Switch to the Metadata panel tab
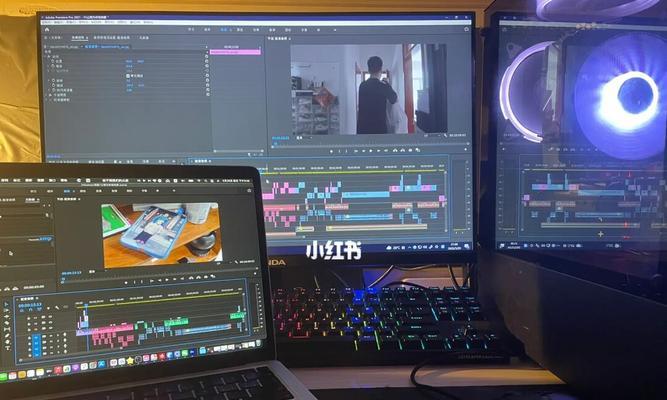This screenshot has width=667, height=400. 144,38
